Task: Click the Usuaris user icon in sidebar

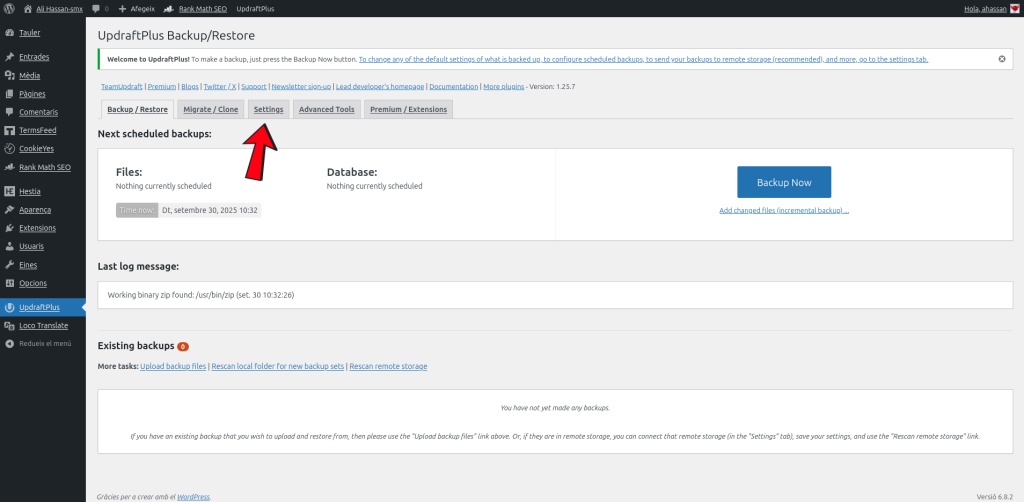Action: (9, 246)
